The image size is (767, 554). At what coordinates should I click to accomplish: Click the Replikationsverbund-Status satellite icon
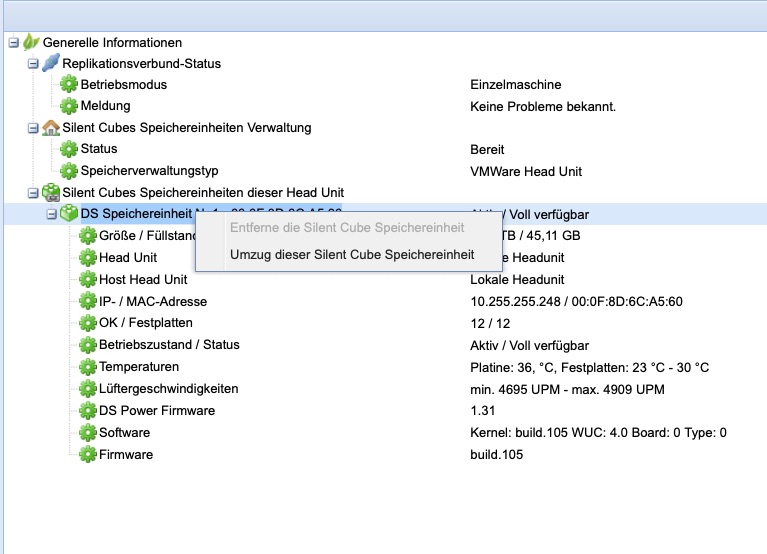(50, 63)
